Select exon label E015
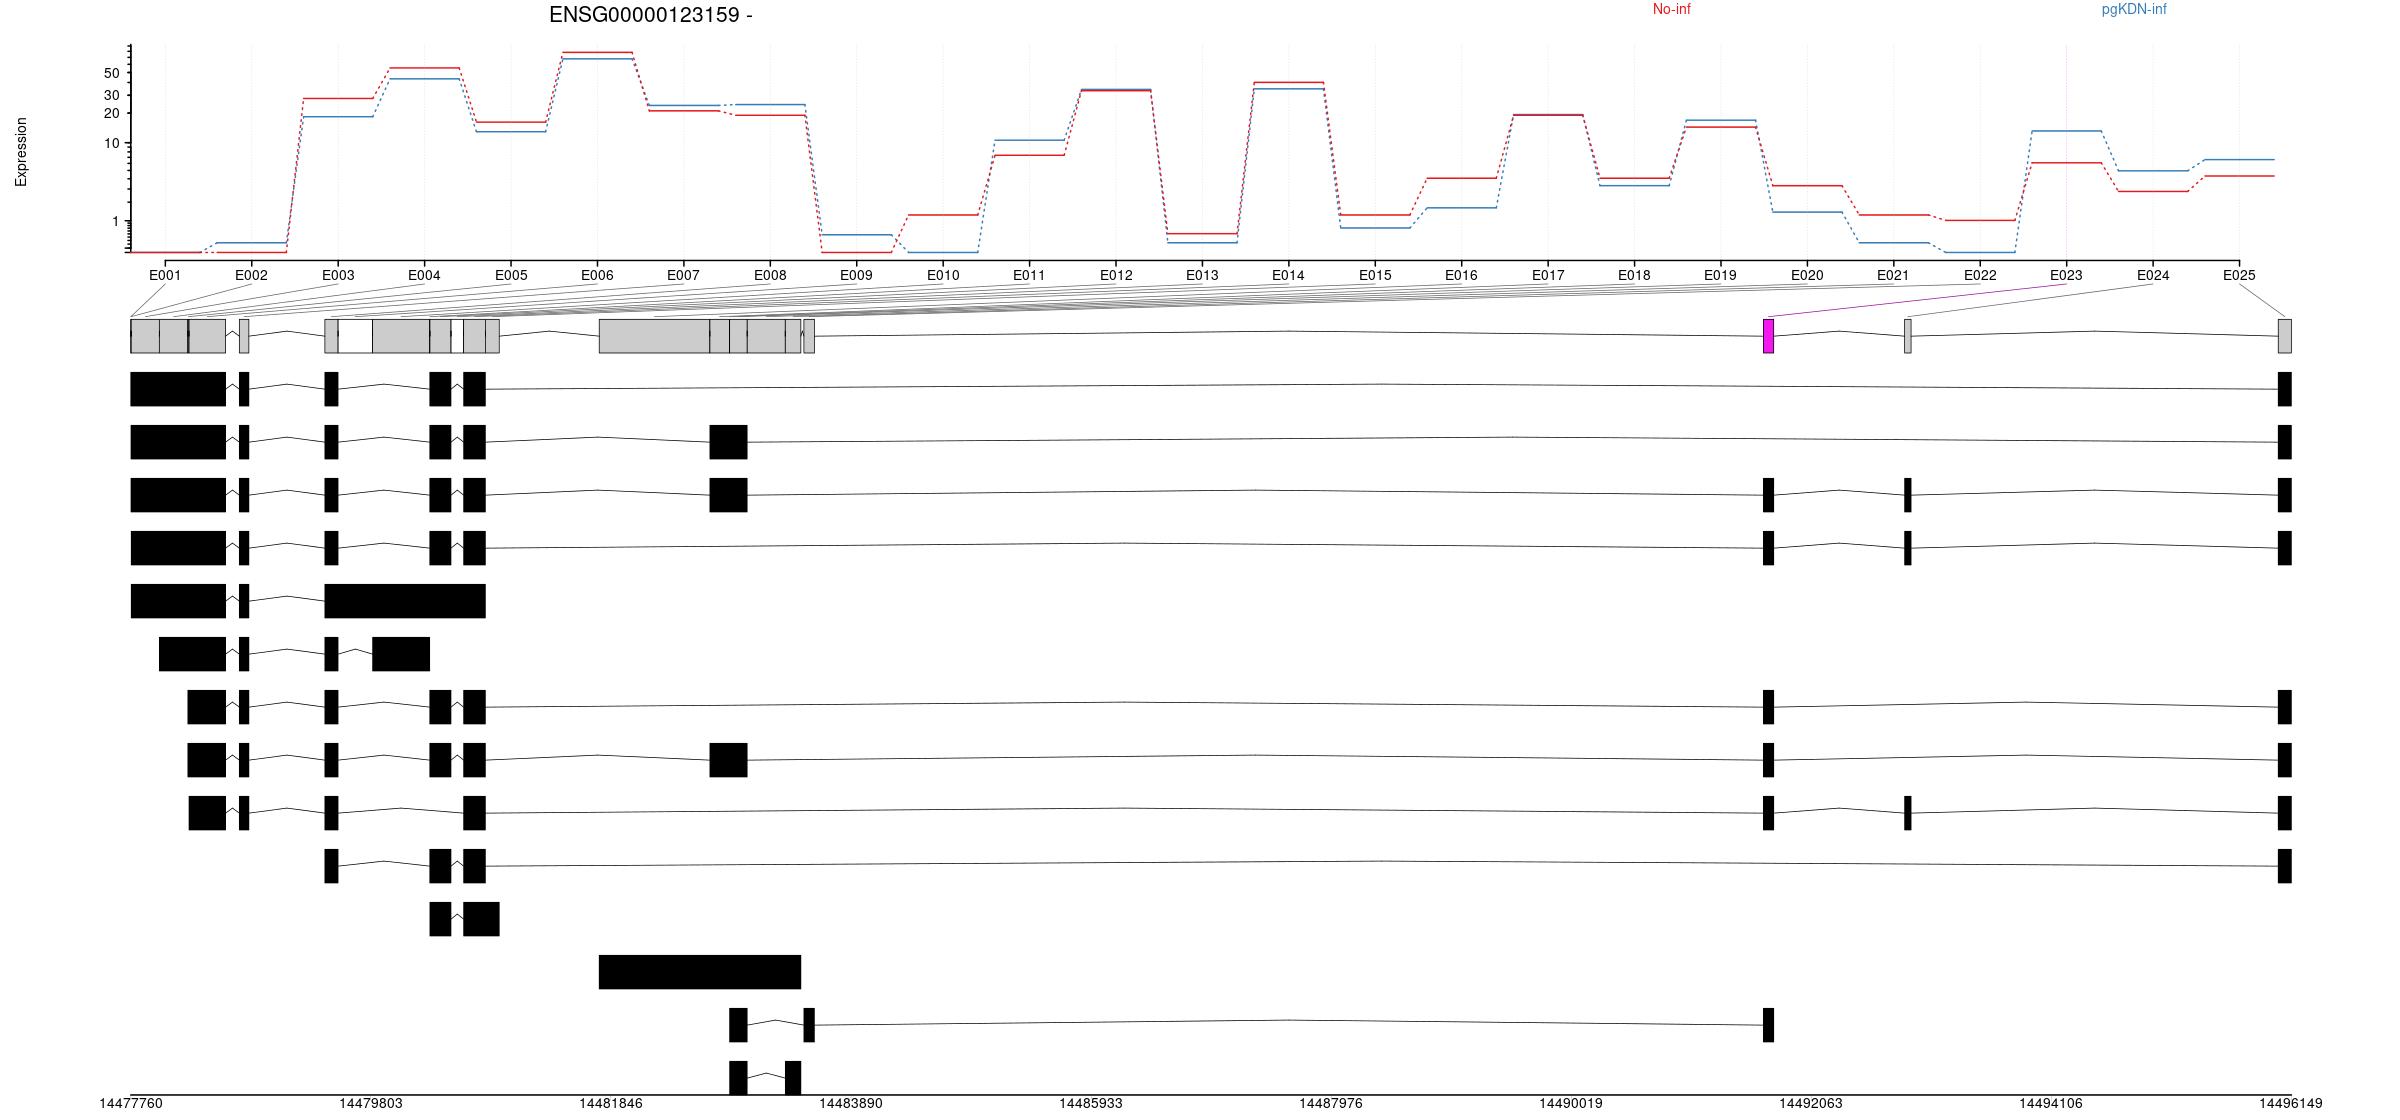2400x1120 pixels. tap(1375, 275)
